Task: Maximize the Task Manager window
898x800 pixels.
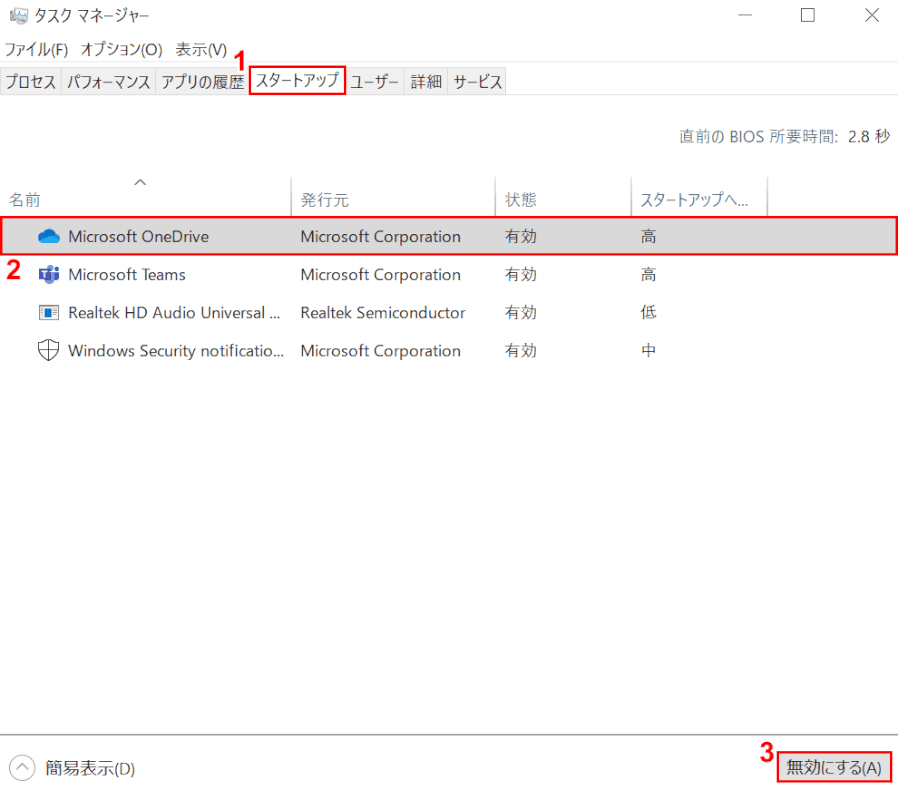Action: click(808, 15)
